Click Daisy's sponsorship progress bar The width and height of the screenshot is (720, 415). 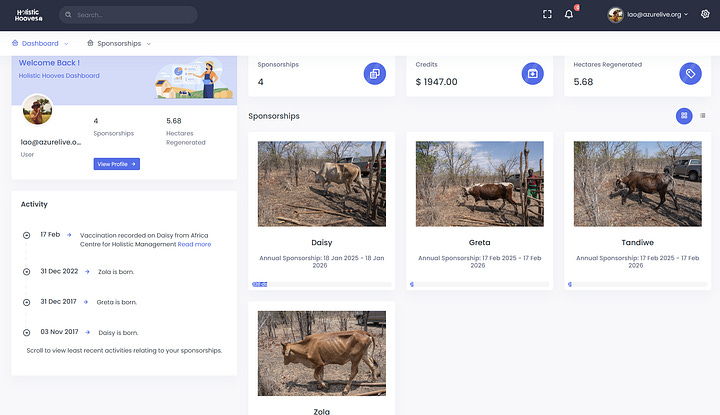pos(321,285)
